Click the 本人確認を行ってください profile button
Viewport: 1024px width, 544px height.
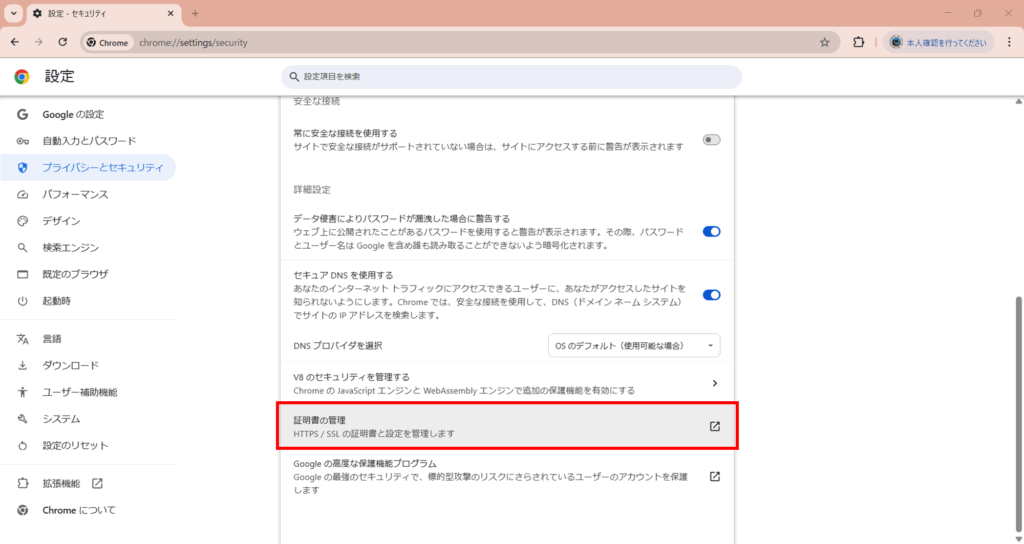coord(938,42)
